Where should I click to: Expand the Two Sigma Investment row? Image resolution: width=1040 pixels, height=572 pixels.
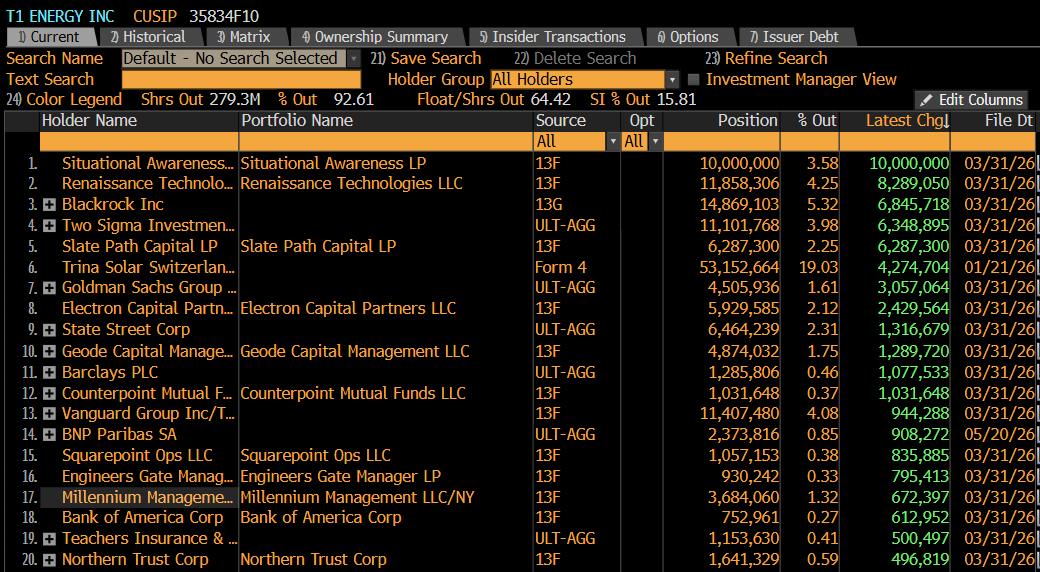[x=49, y=226]
